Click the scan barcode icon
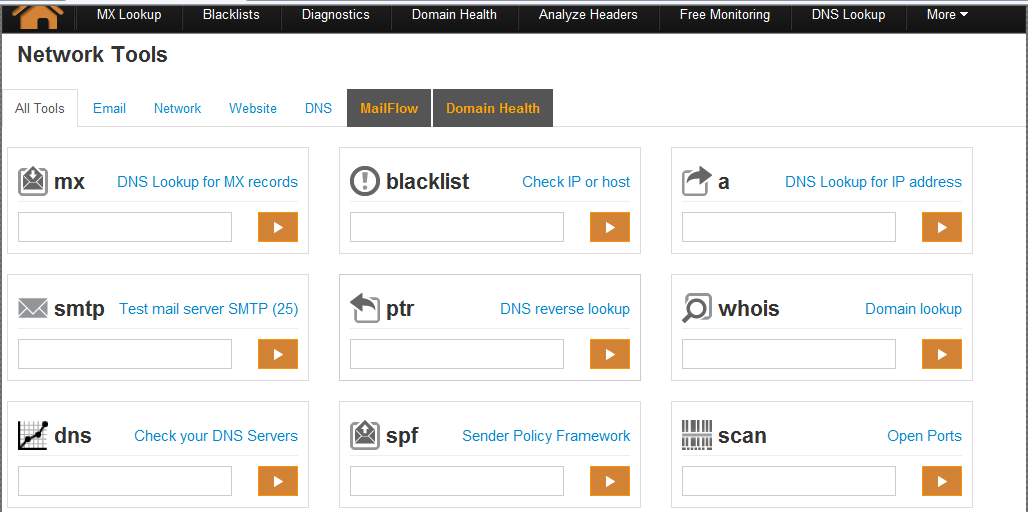The width and height of the screenshot is (1028, 512). (697, 436)
